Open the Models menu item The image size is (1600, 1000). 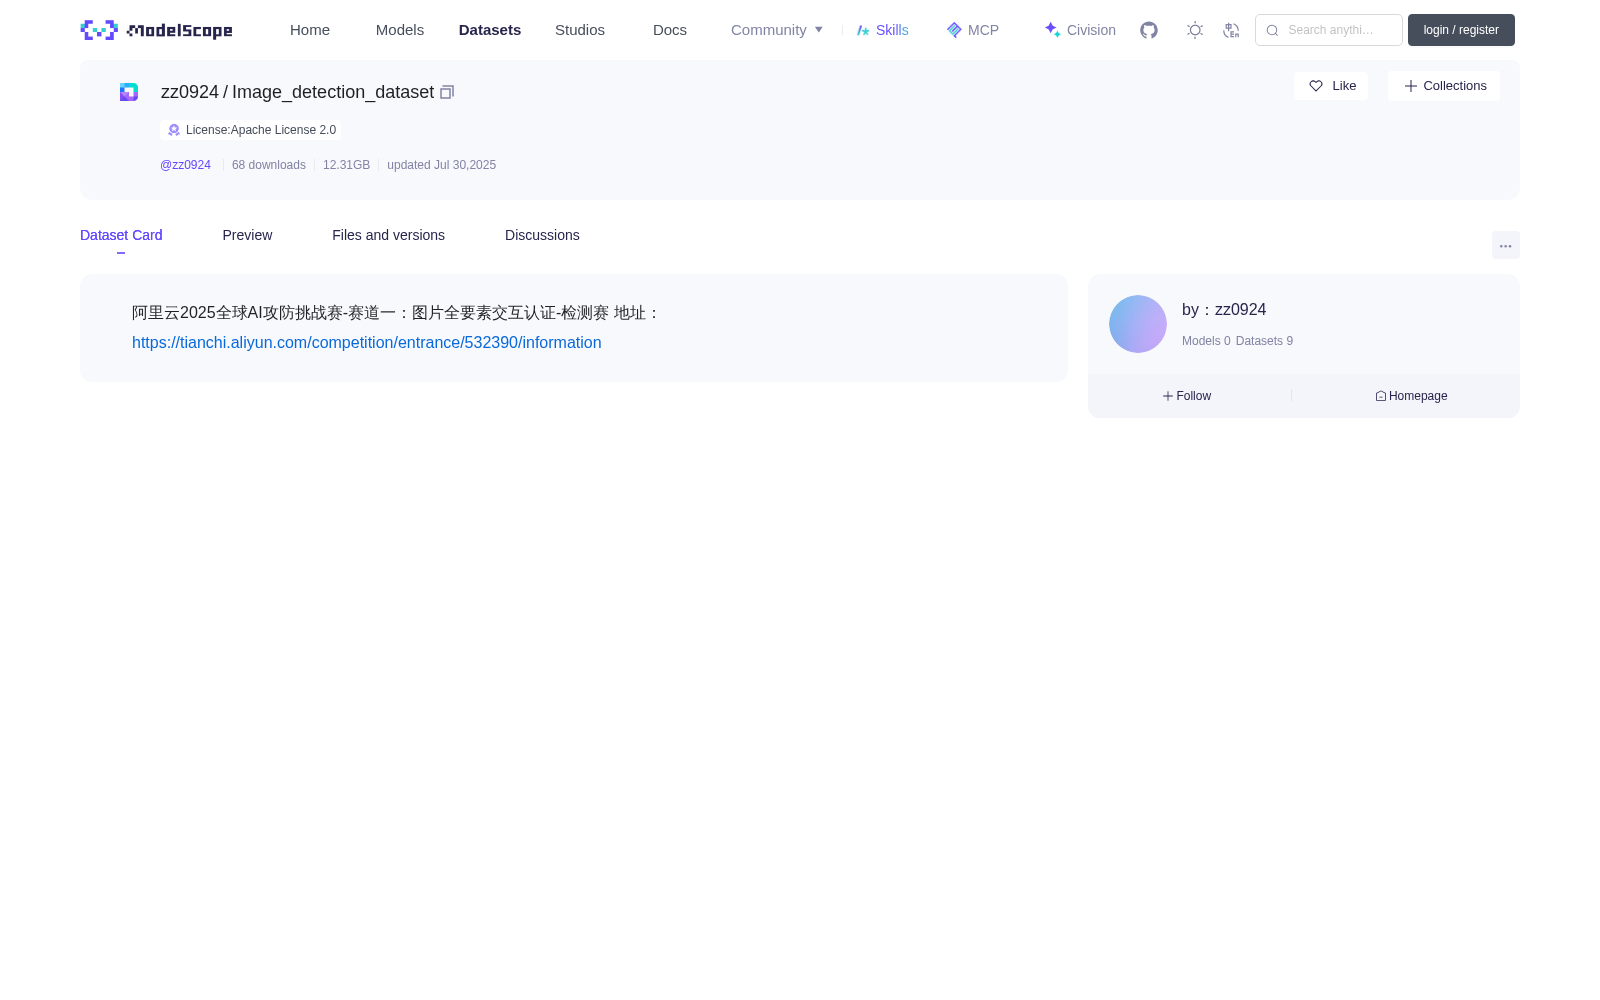click(x=400, y=30)
